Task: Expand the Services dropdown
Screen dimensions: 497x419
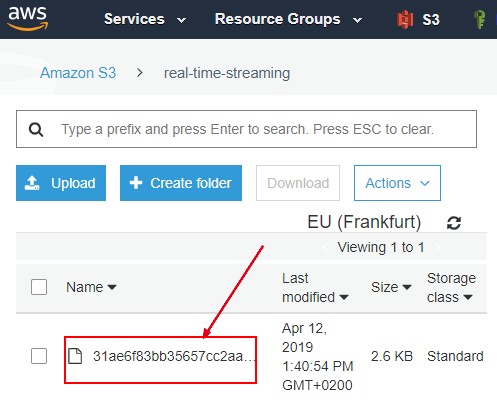Action: tap(145, 19)
